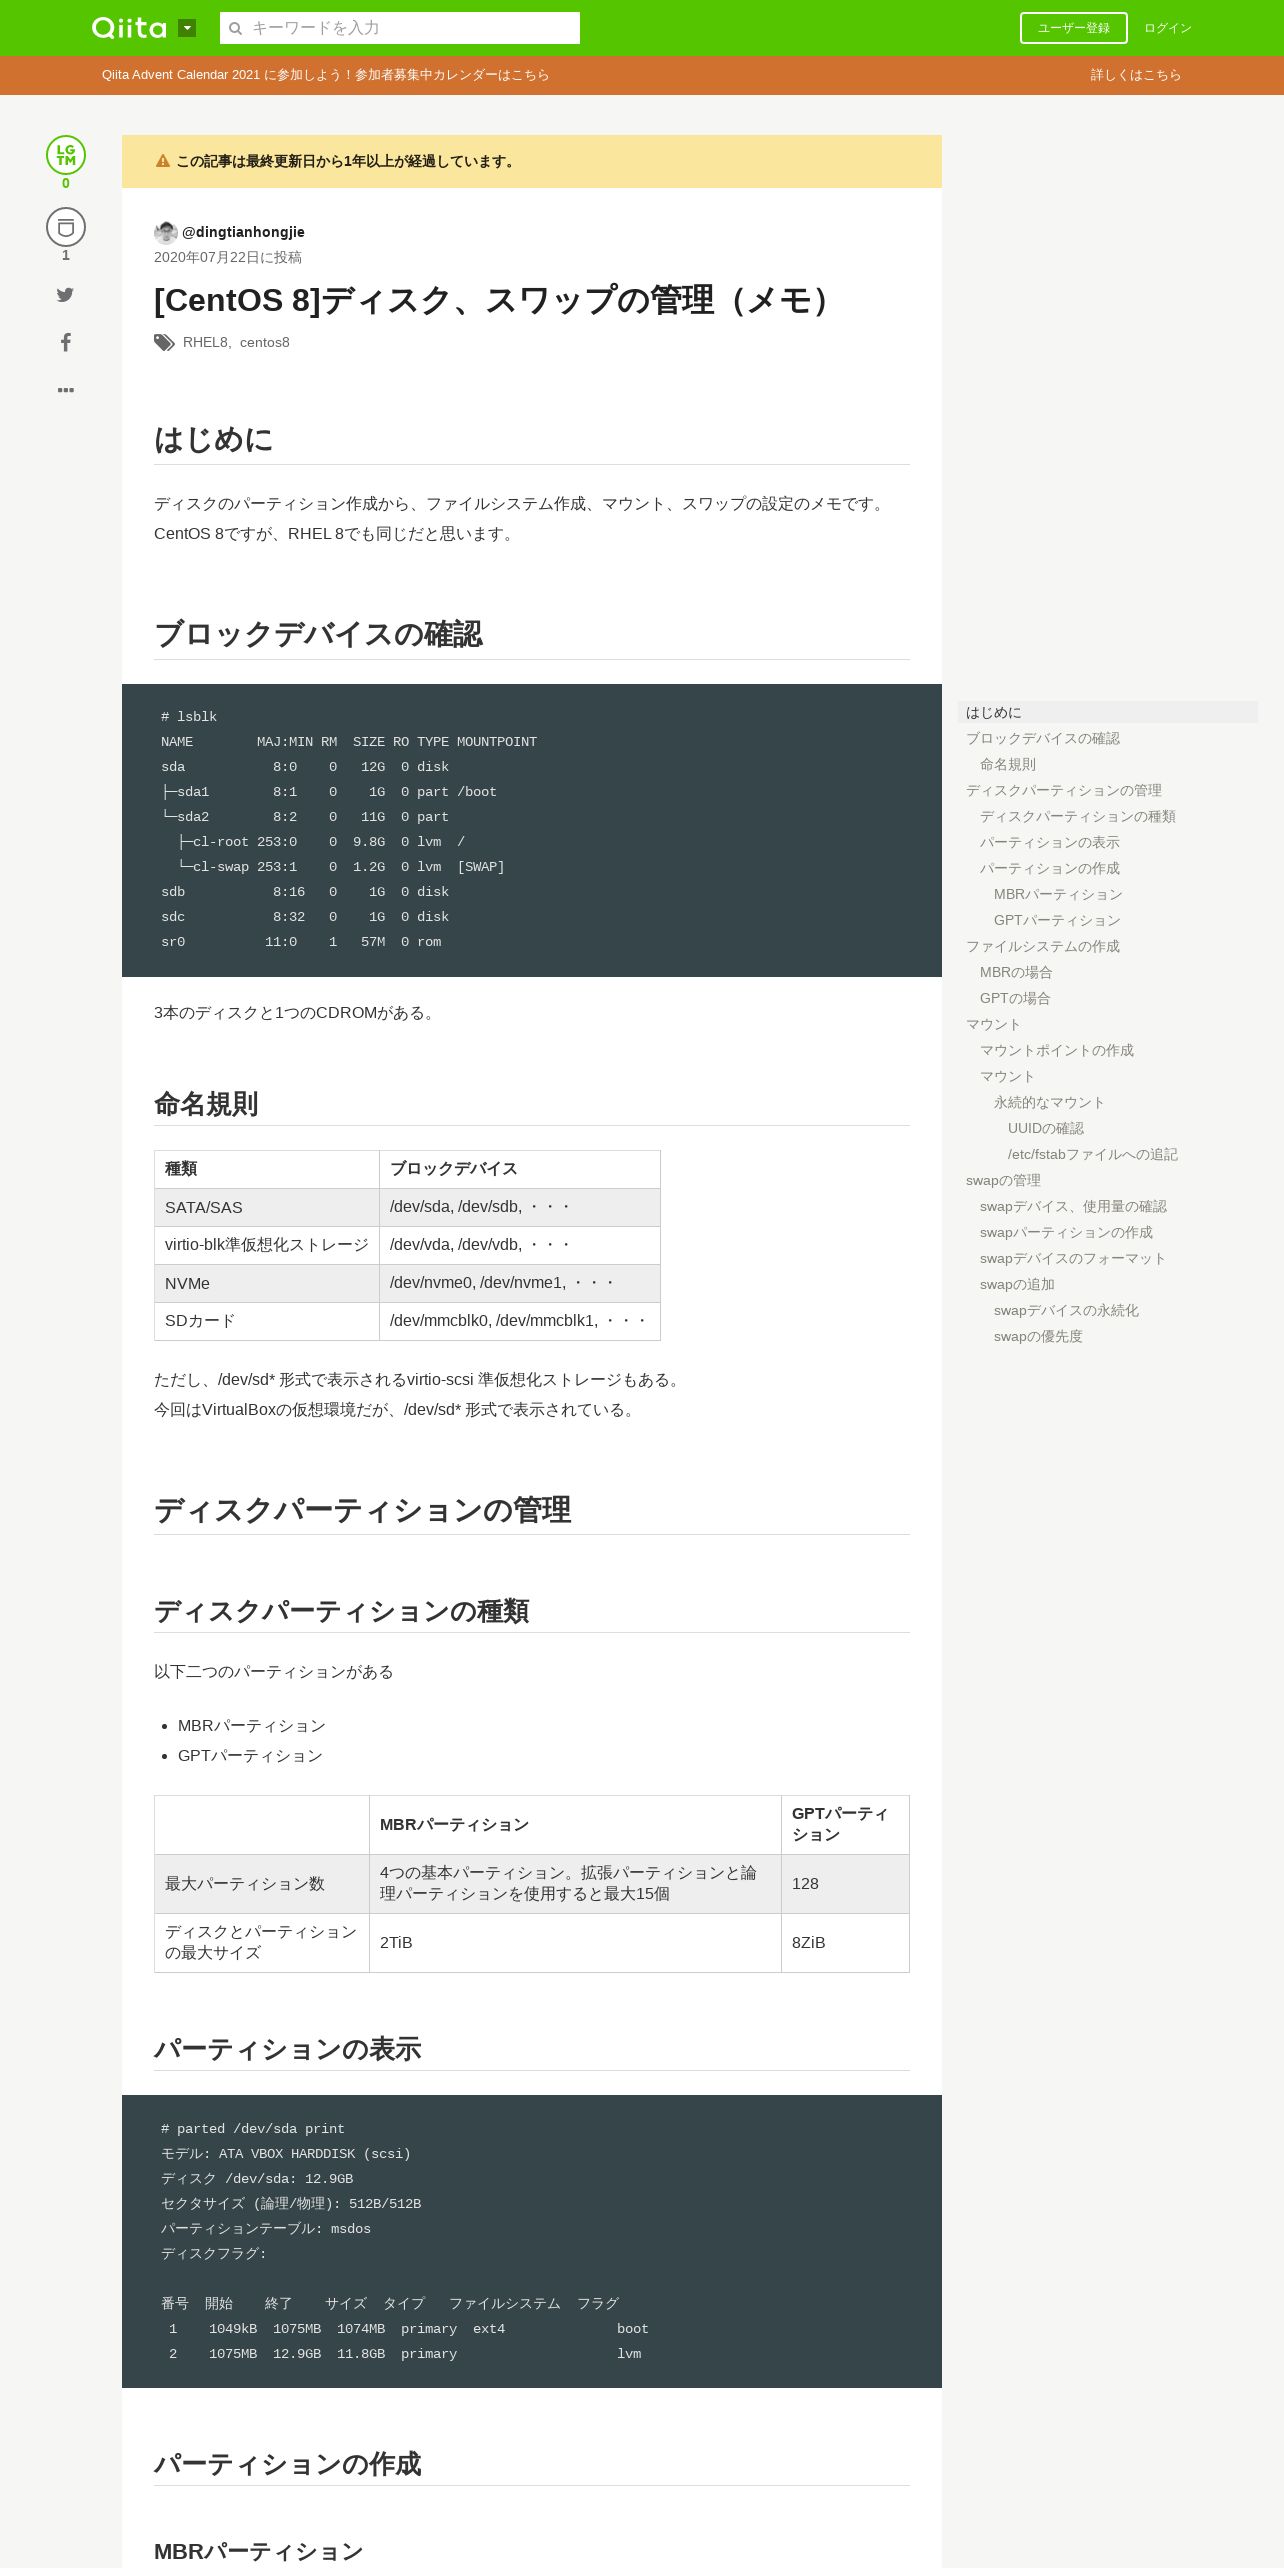Image resolution: width=1284 pixels, height=2568 pixels.
Task: Open the dropdown arrow beside Qiita logo
Action: 187,28
